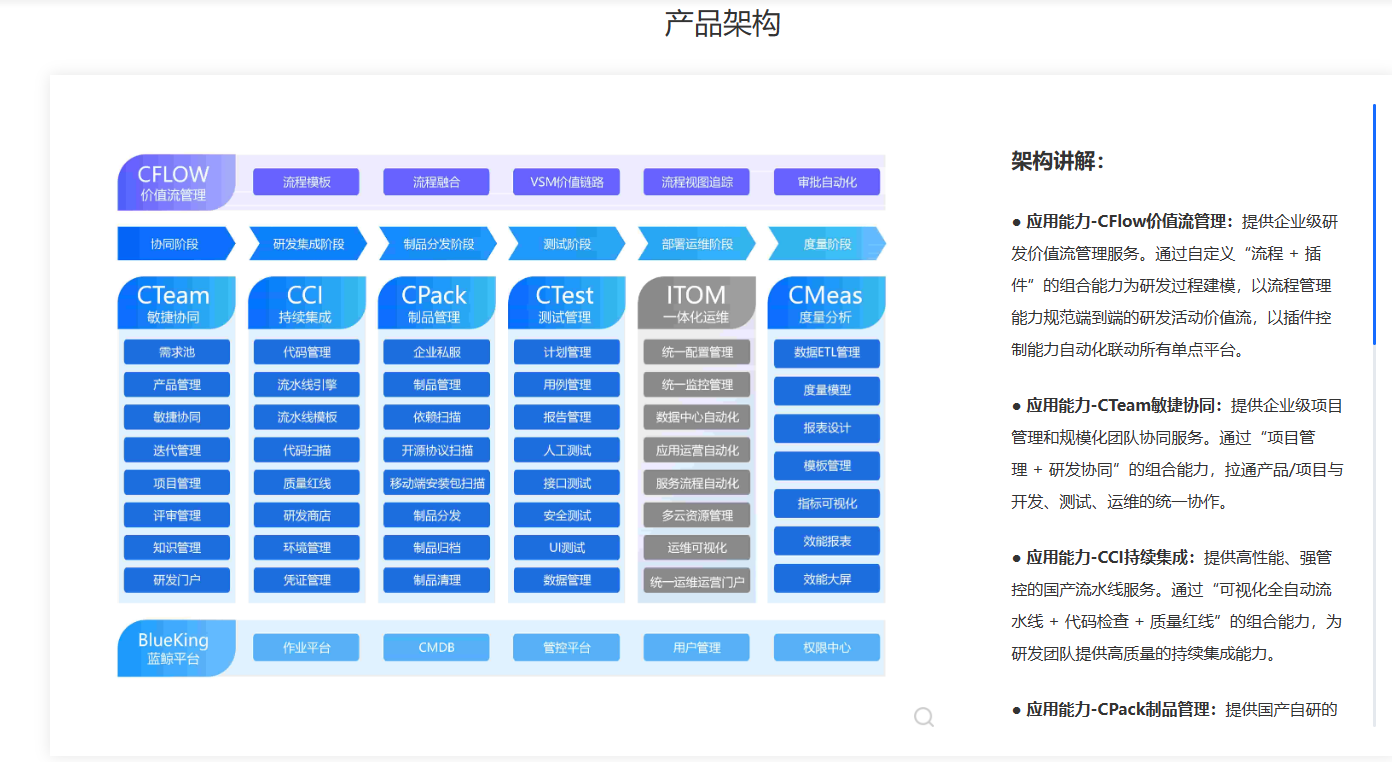Click the 需求池 item
1392x762 pixels.
(x=177, y=352)
